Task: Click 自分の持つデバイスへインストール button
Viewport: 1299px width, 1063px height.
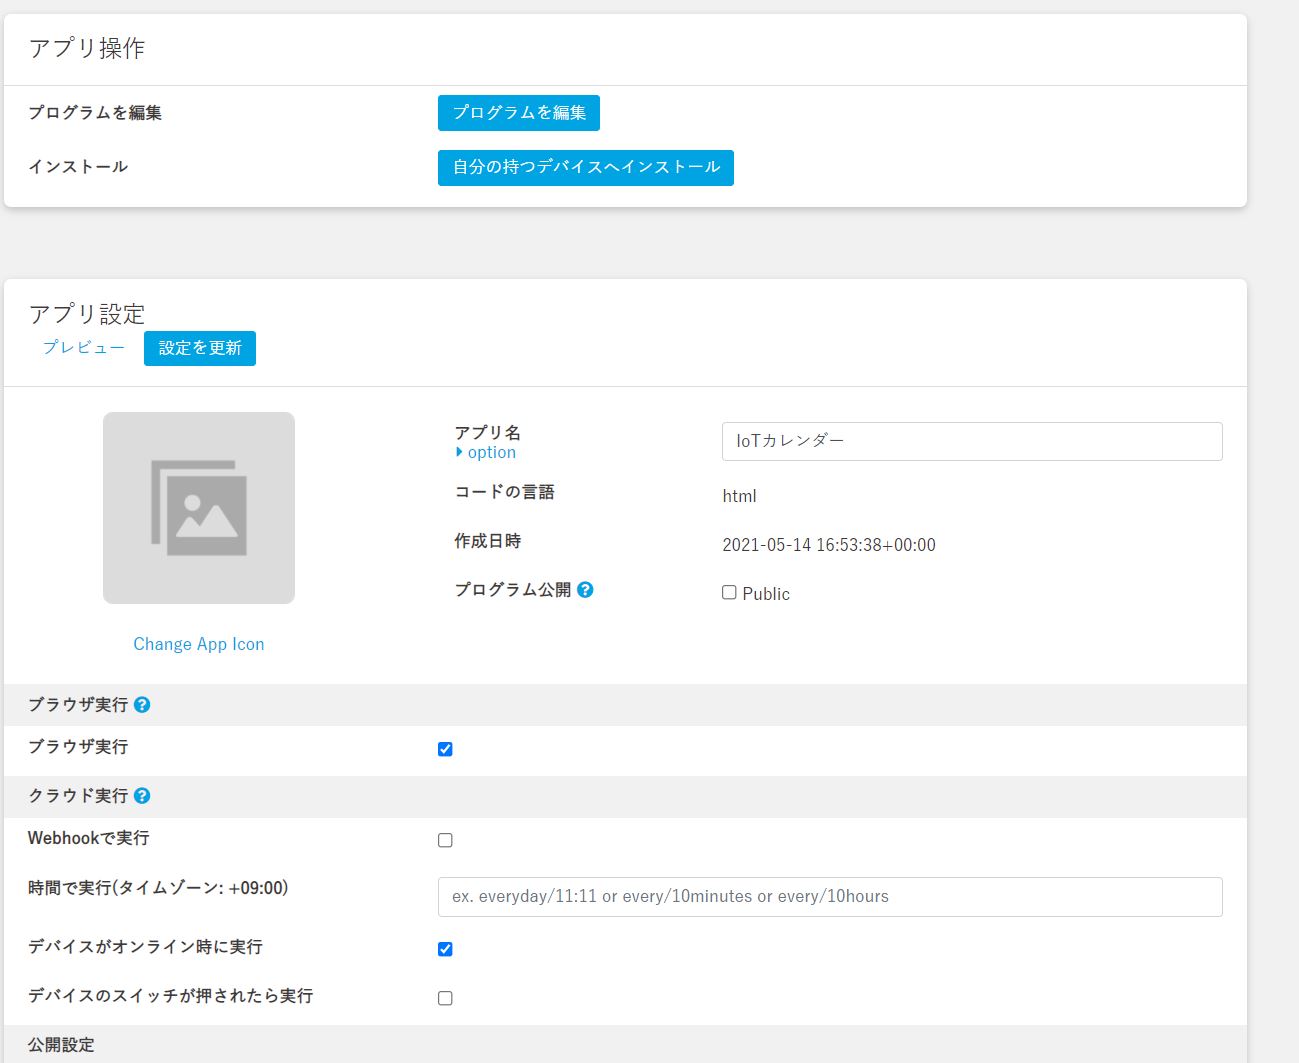Action: pyautogui.click(x=585, y=168)
